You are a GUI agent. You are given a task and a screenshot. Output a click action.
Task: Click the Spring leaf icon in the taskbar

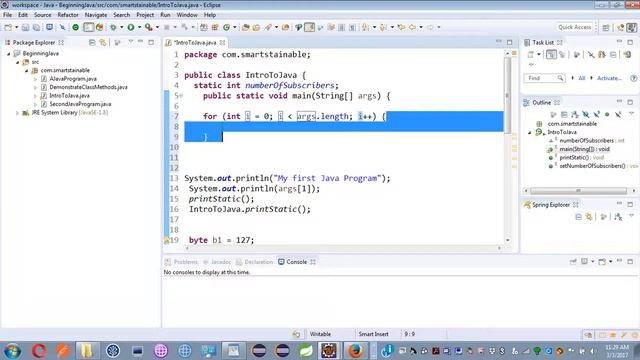[x=305, y=351]
